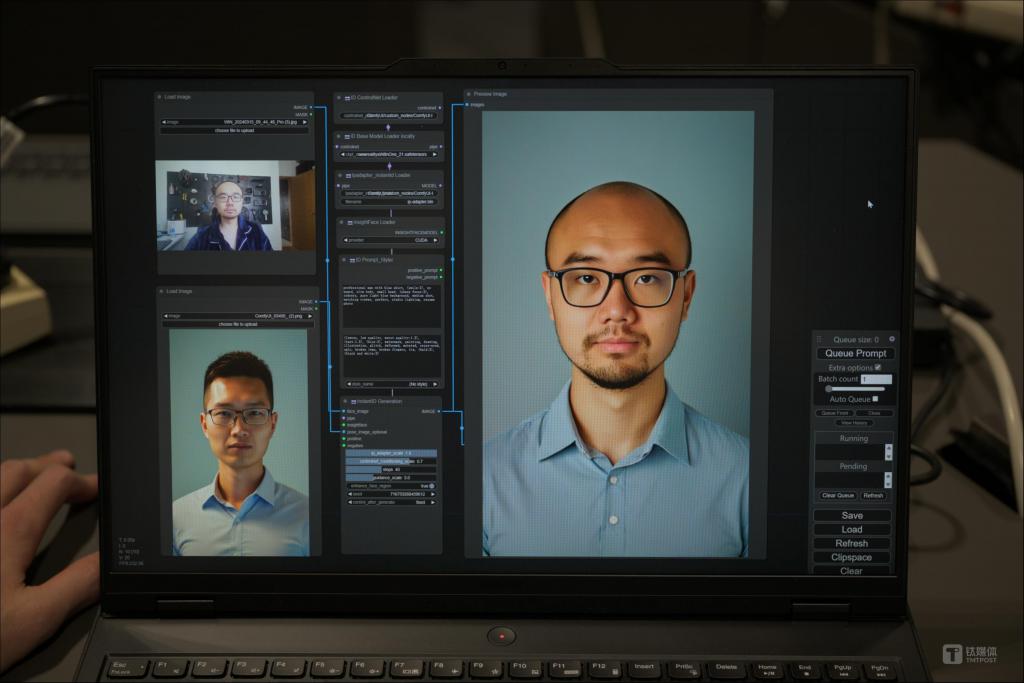Advance ckpt_name to next checkpoint

point(435,155)
